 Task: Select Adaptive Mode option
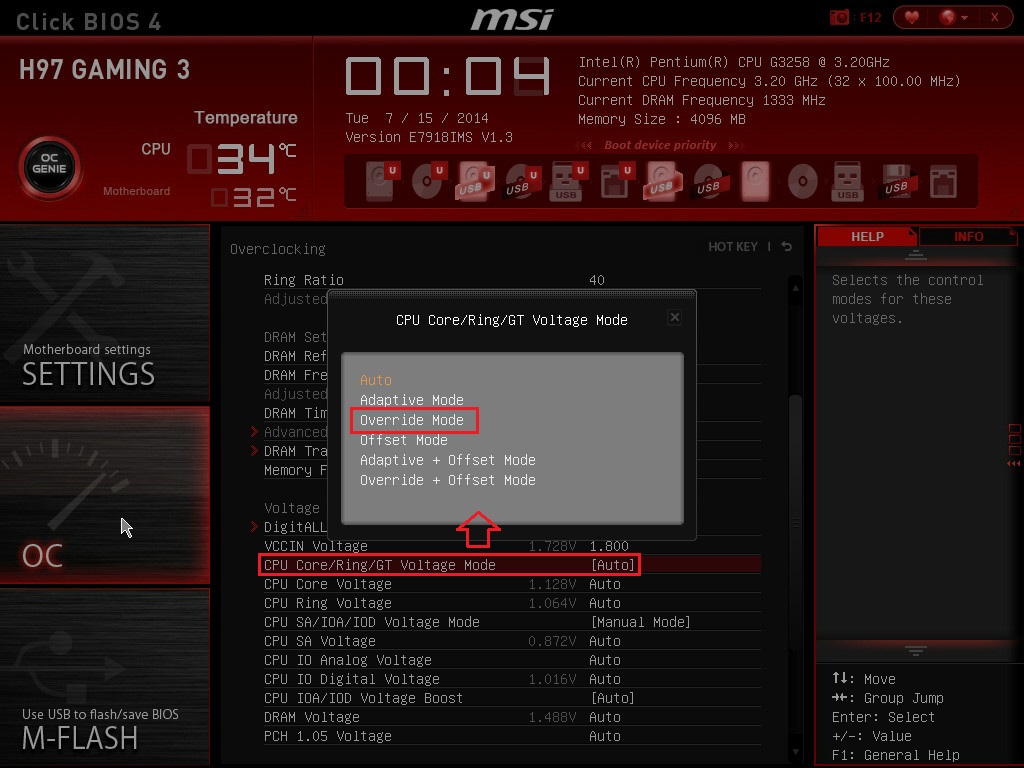(412, 400)
